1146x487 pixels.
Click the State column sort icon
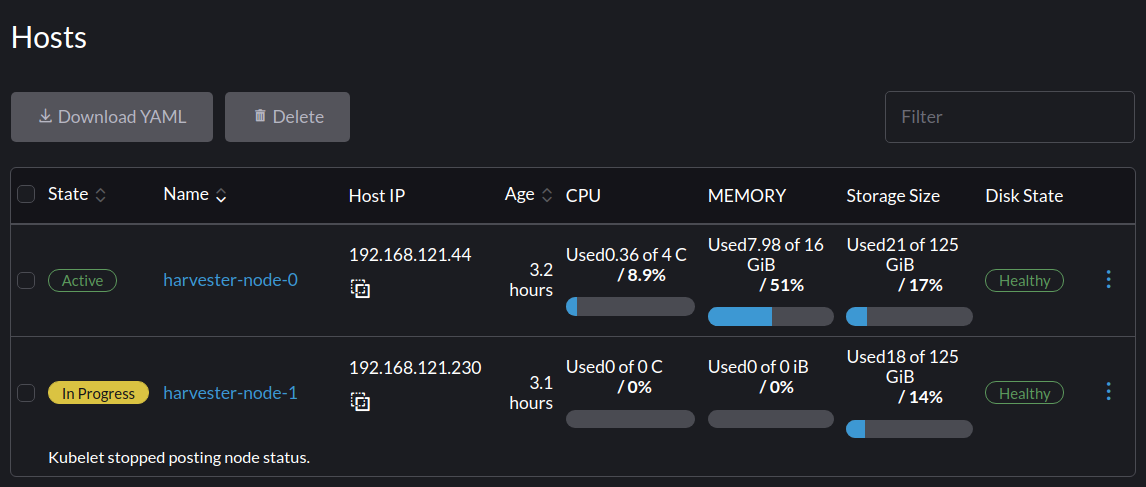click(100, 195)
